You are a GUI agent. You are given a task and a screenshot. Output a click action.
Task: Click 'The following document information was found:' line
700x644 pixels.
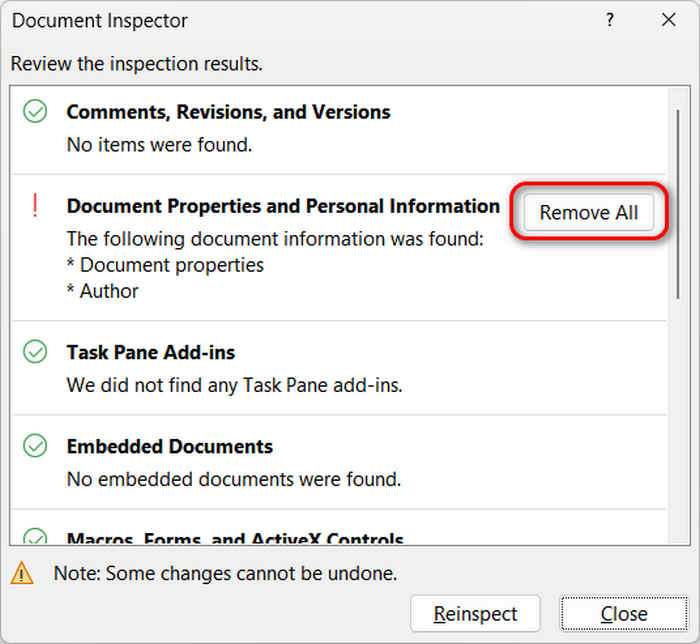point(275,239)
